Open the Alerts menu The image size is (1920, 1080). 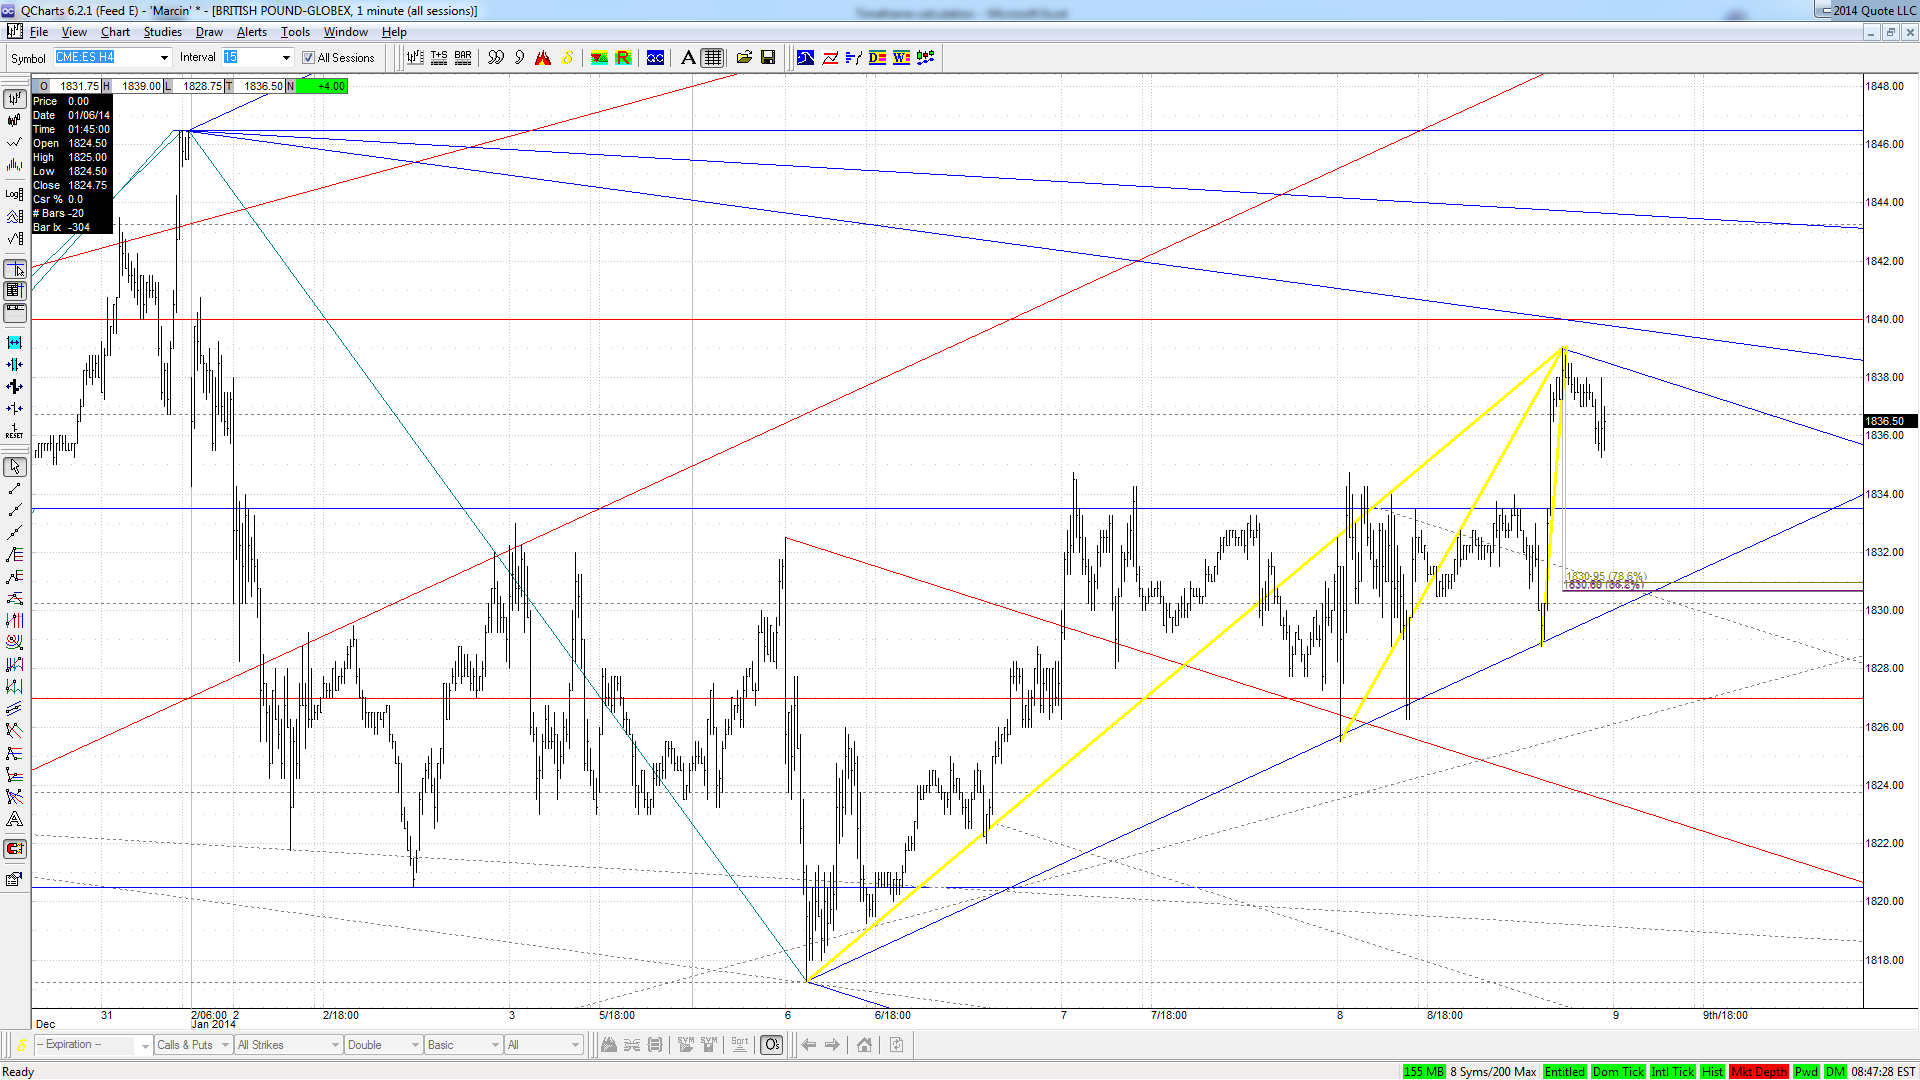tap(251, 32)
